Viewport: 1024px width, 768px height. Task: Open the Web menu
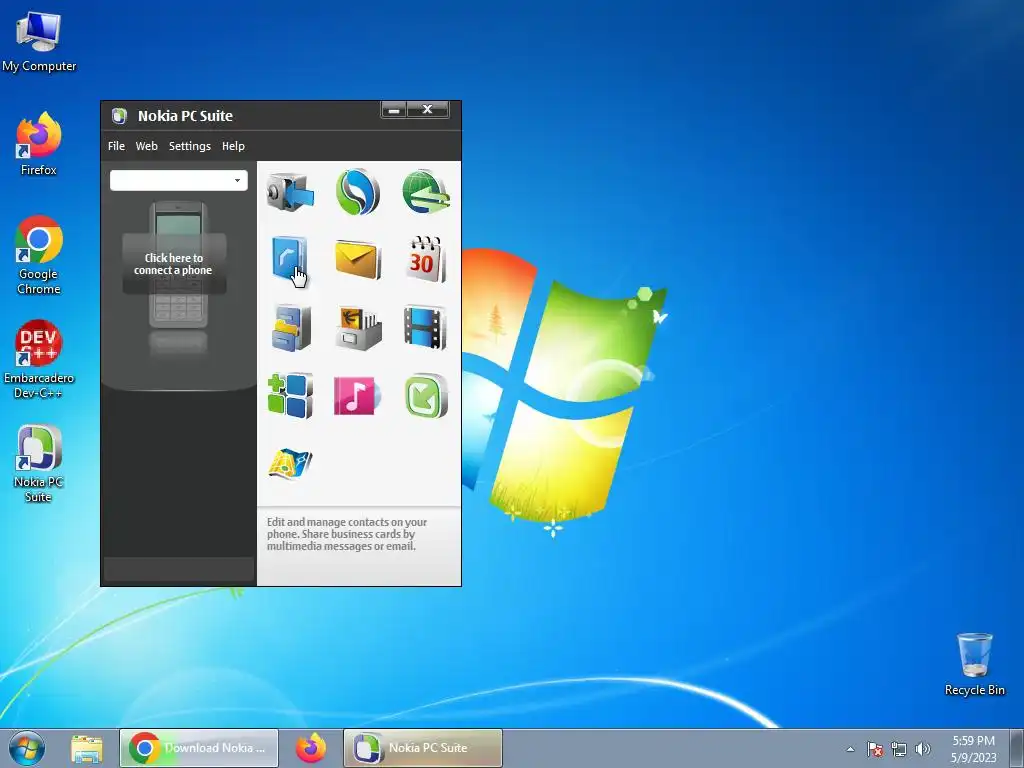point(146,146)
